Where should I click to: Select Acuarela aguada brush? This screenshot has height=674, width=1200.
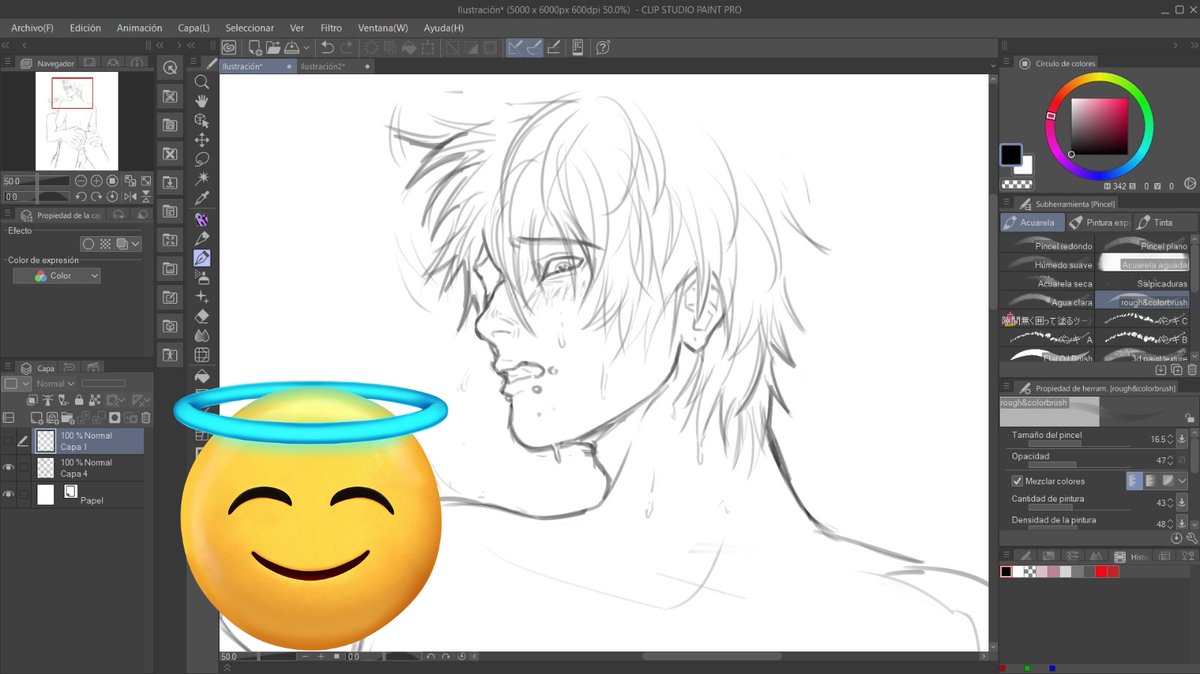[1141, 263]
